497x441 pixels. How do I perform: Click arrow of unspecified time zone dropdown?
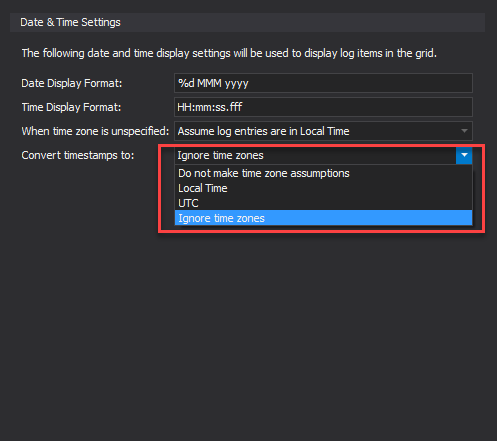pyautogui.click(x=464, y=131)
